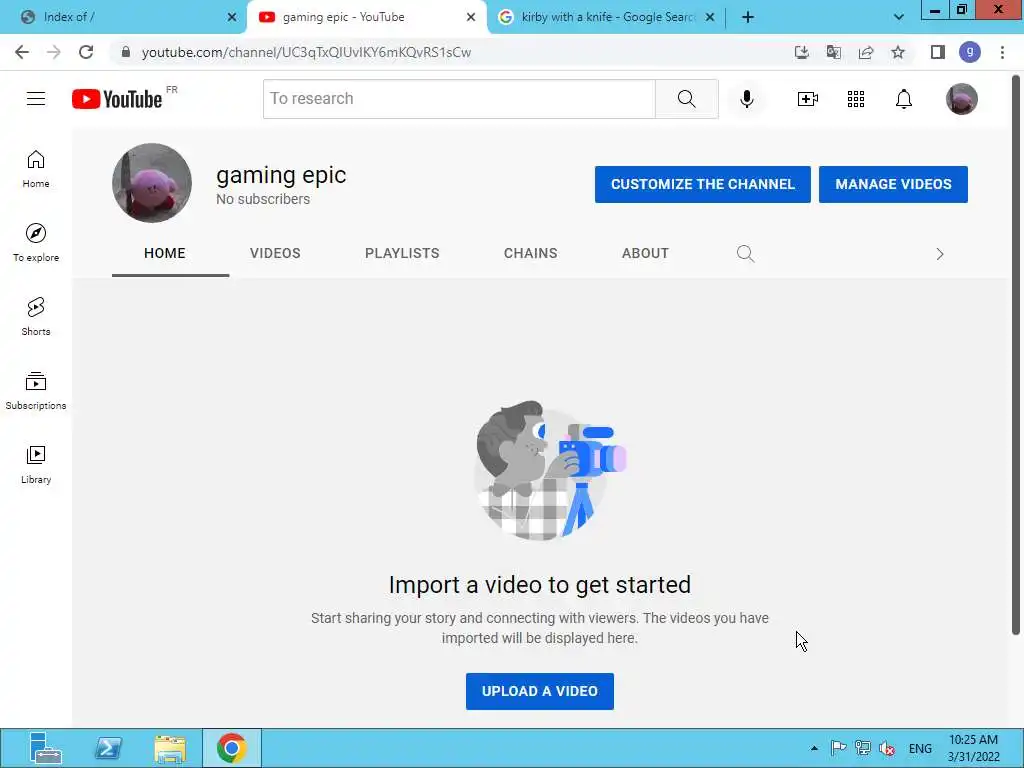Bookmark this page with star
The image size is (1024, 768).
point(898,52)
